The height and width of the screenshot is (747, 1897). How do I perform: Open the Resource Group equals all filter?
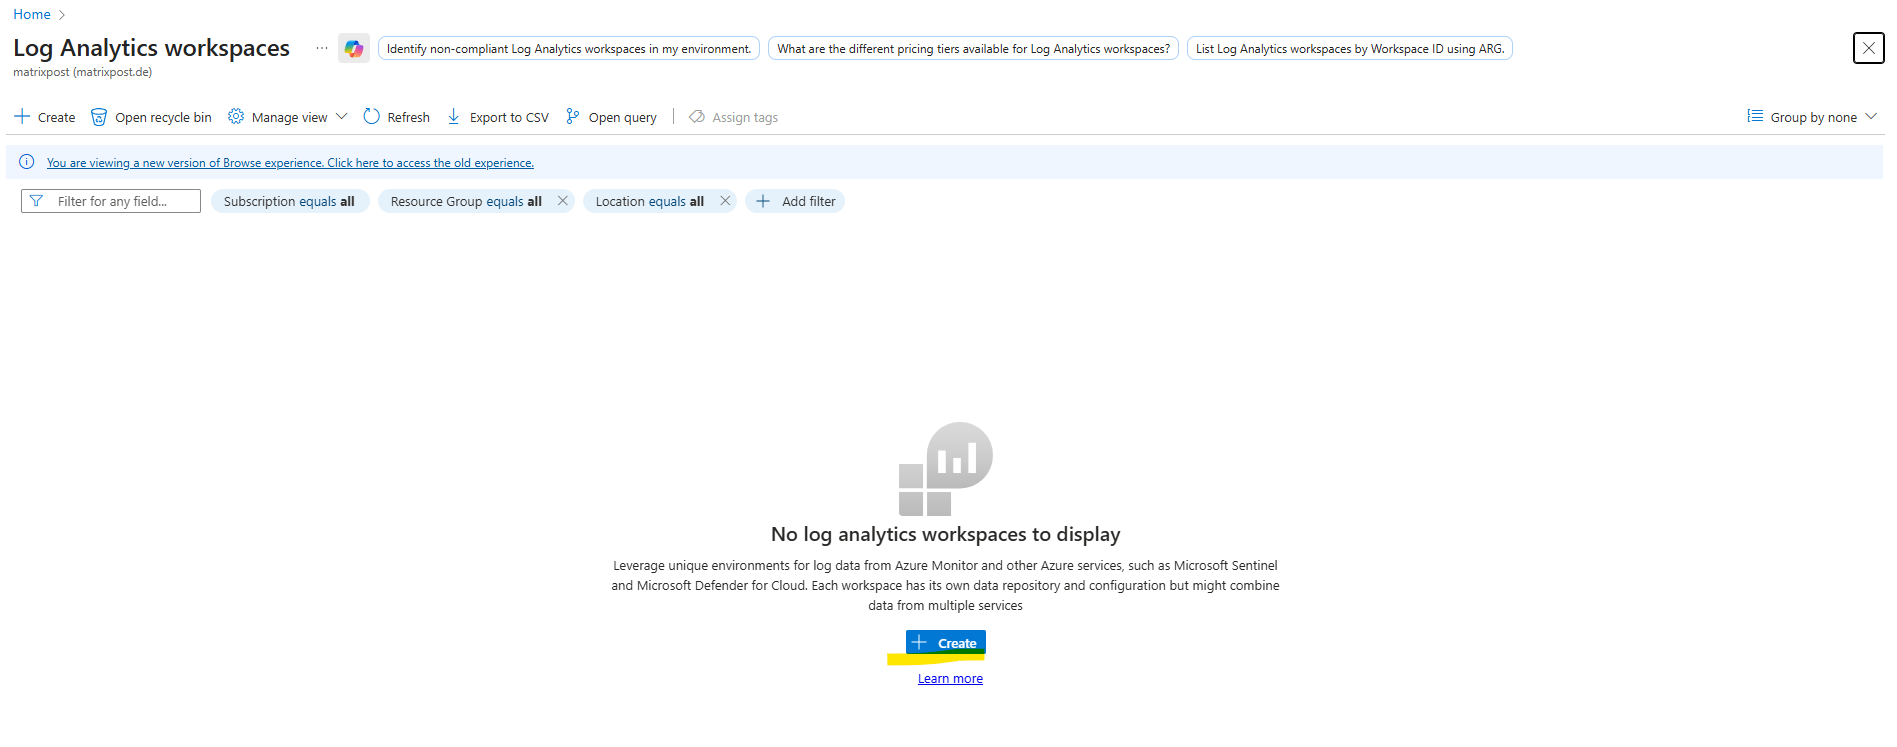[x=466, y=201]
